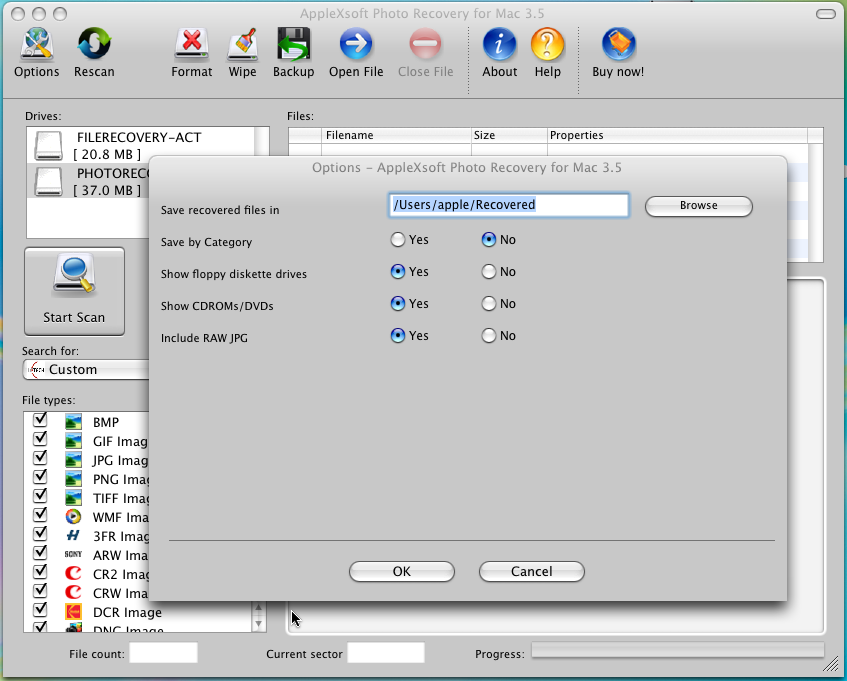Click the Size column header
Viewport: 847px width, 681px height.
(509, 136)
